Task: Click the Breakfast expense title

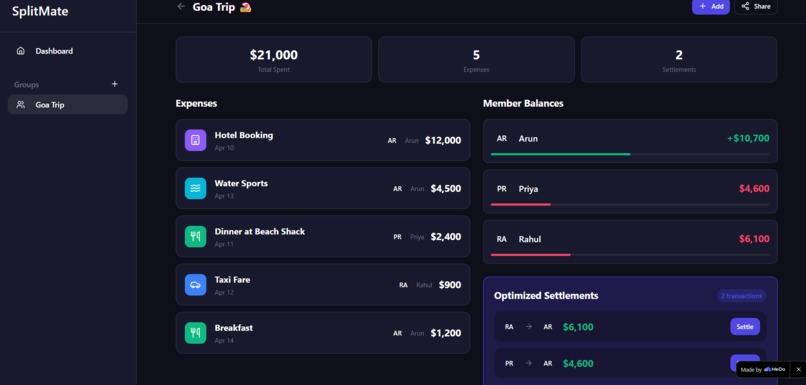Action: pyautogui.click(x=233, y=328)
